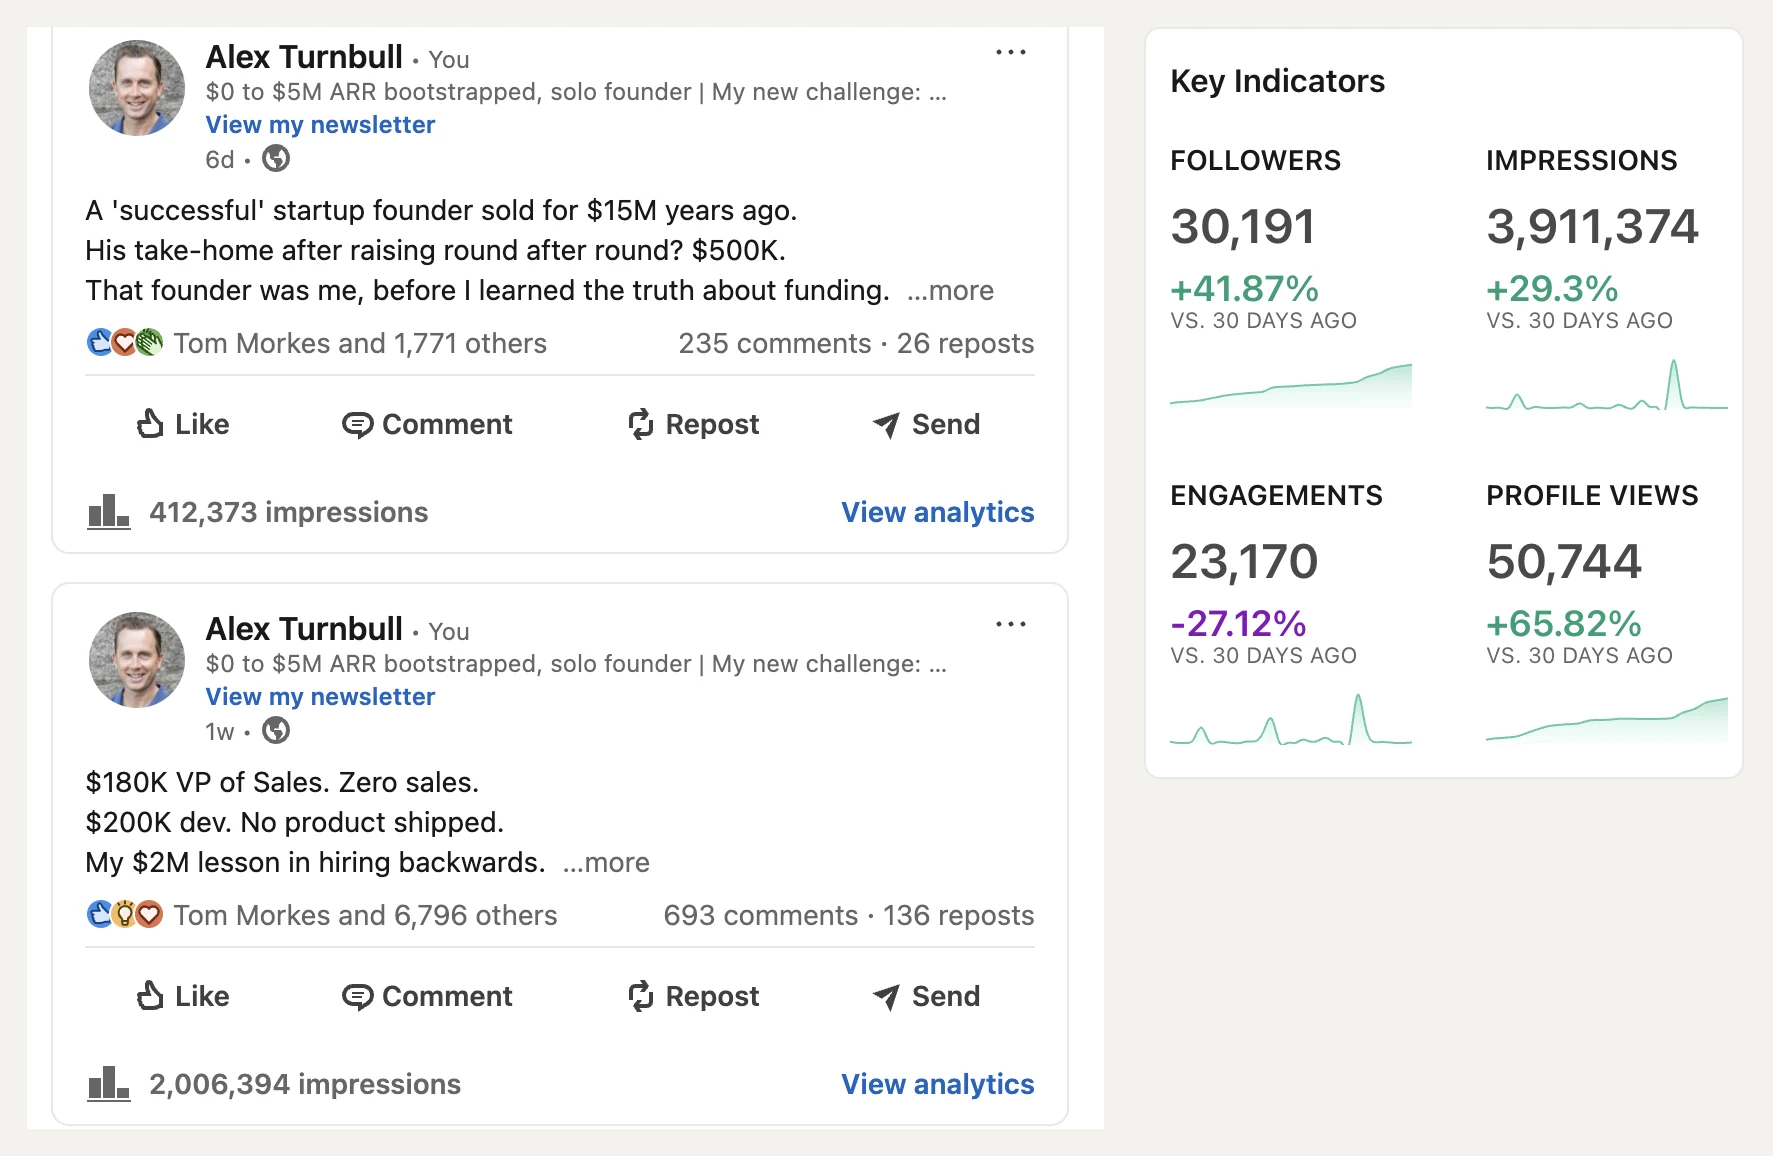Click the Profile Views count 50,744
1773x1156 pixels.
[x=1564, y=562]
